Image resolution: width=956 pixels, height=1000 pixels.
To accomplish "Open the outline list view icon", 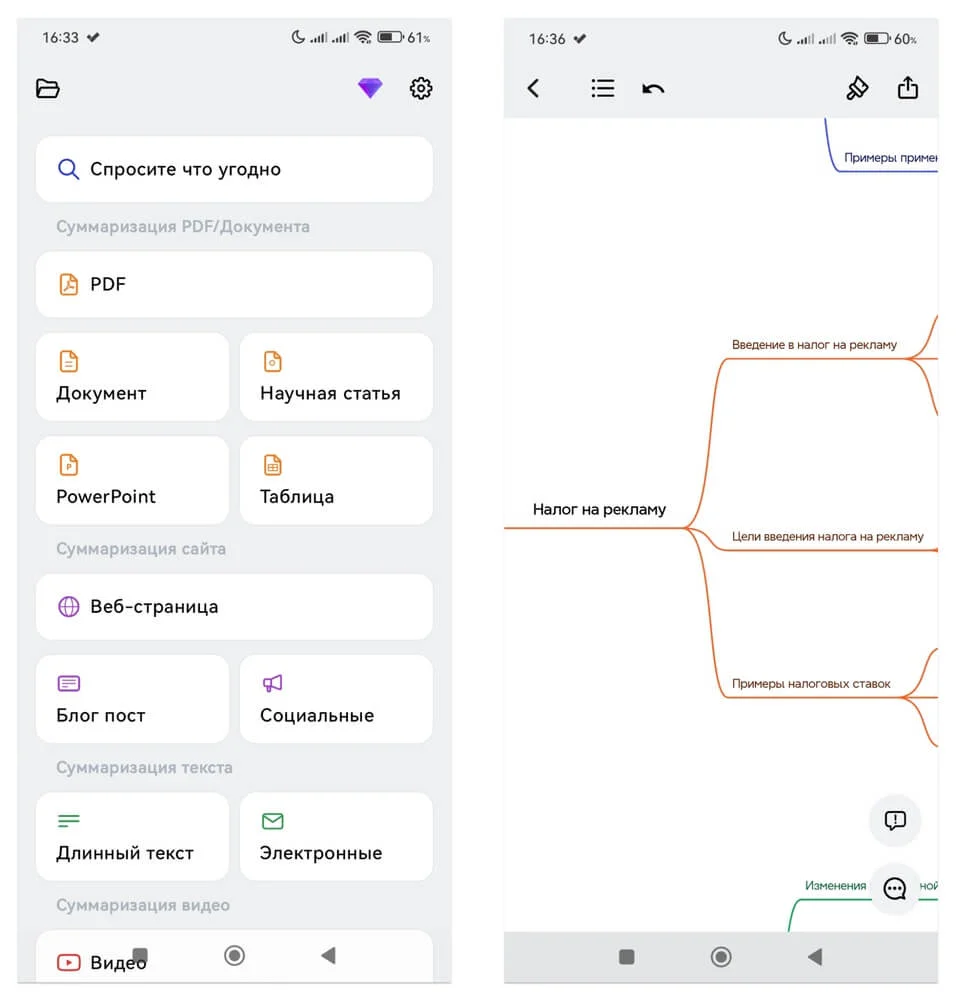I will (602, 89).
